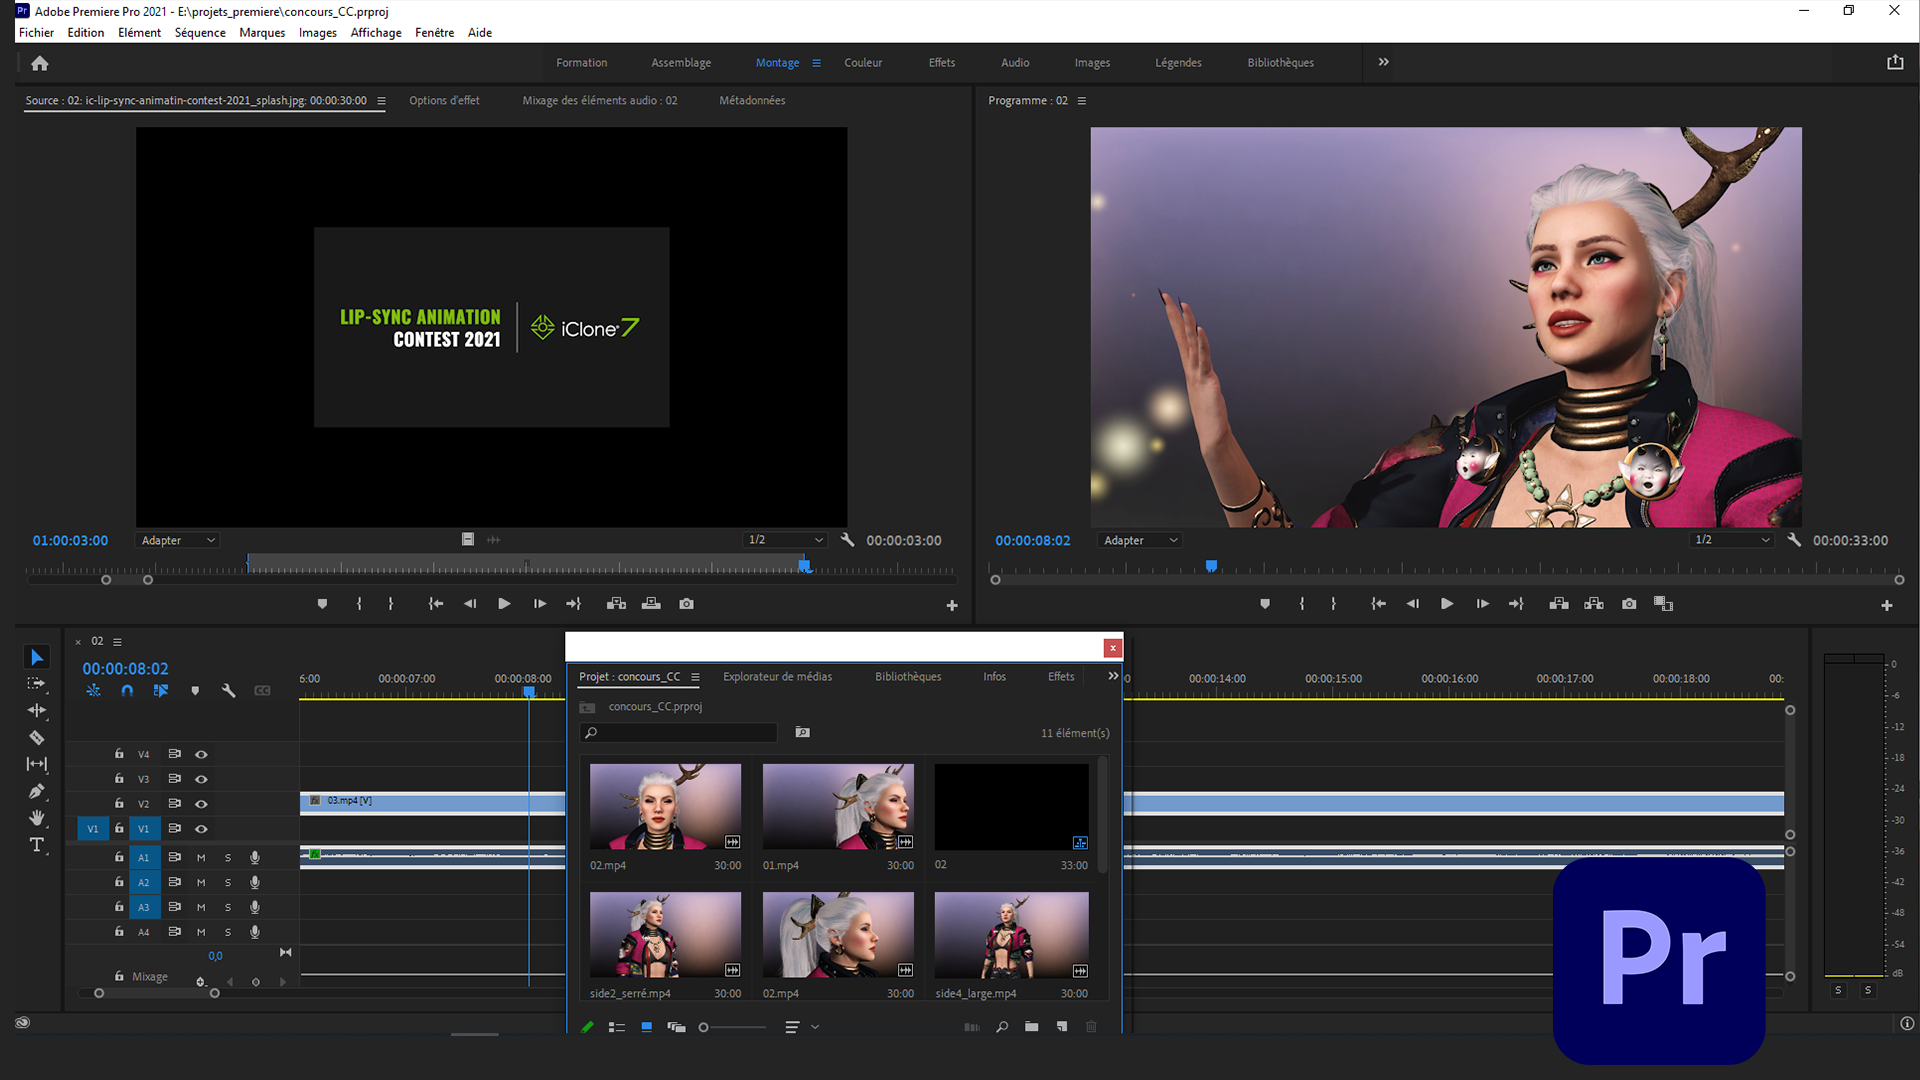Open Programme : 02 panel menu
Image resolution: width=1920 pixels, height=1080 pixels.
(x=1082, y=101)
